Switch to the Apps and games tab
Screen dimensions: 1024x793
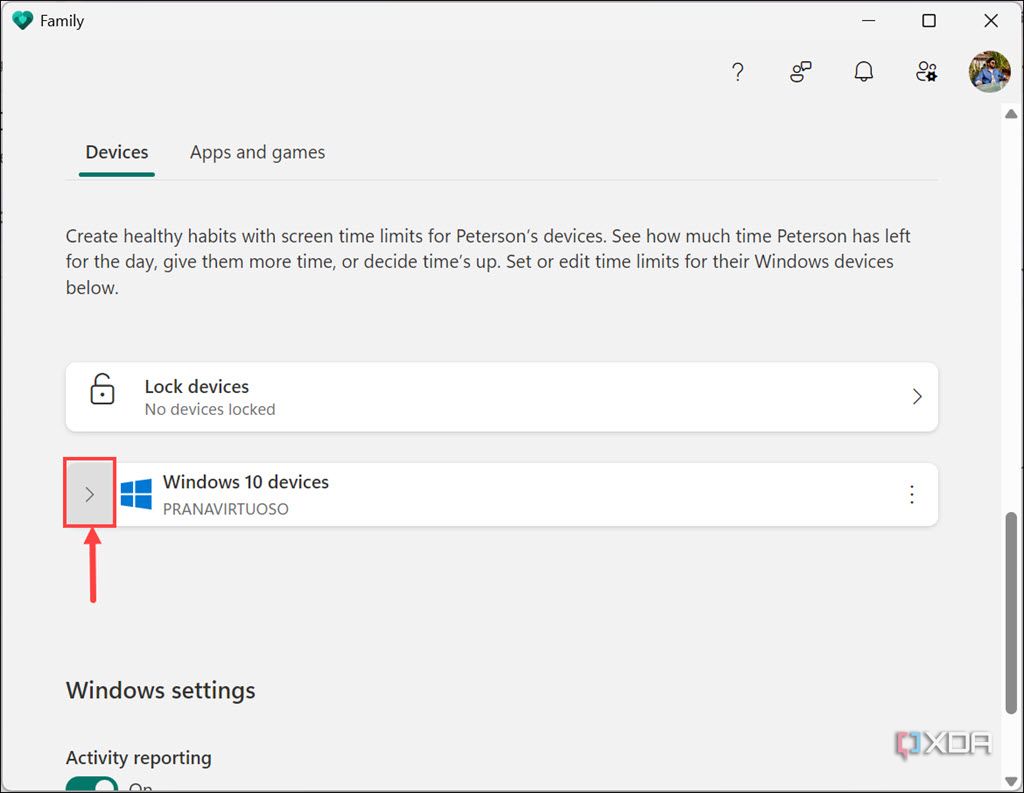257,152
